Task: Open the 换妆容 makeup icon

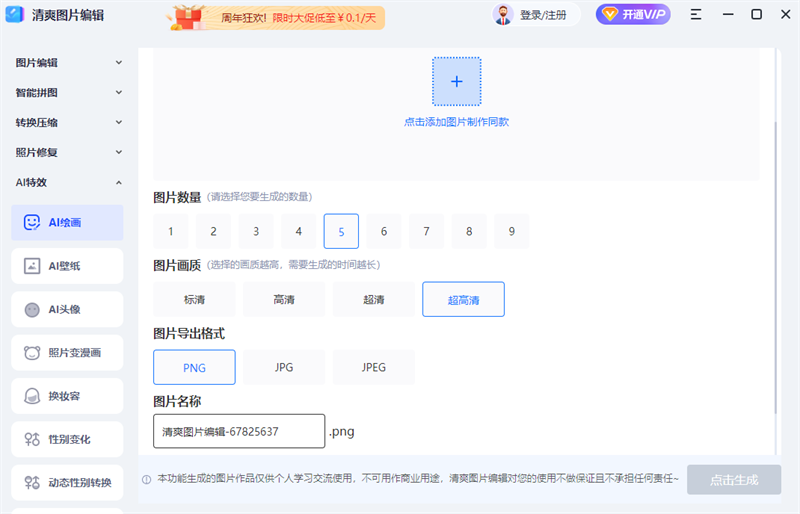Action: [x=32, y=396]
